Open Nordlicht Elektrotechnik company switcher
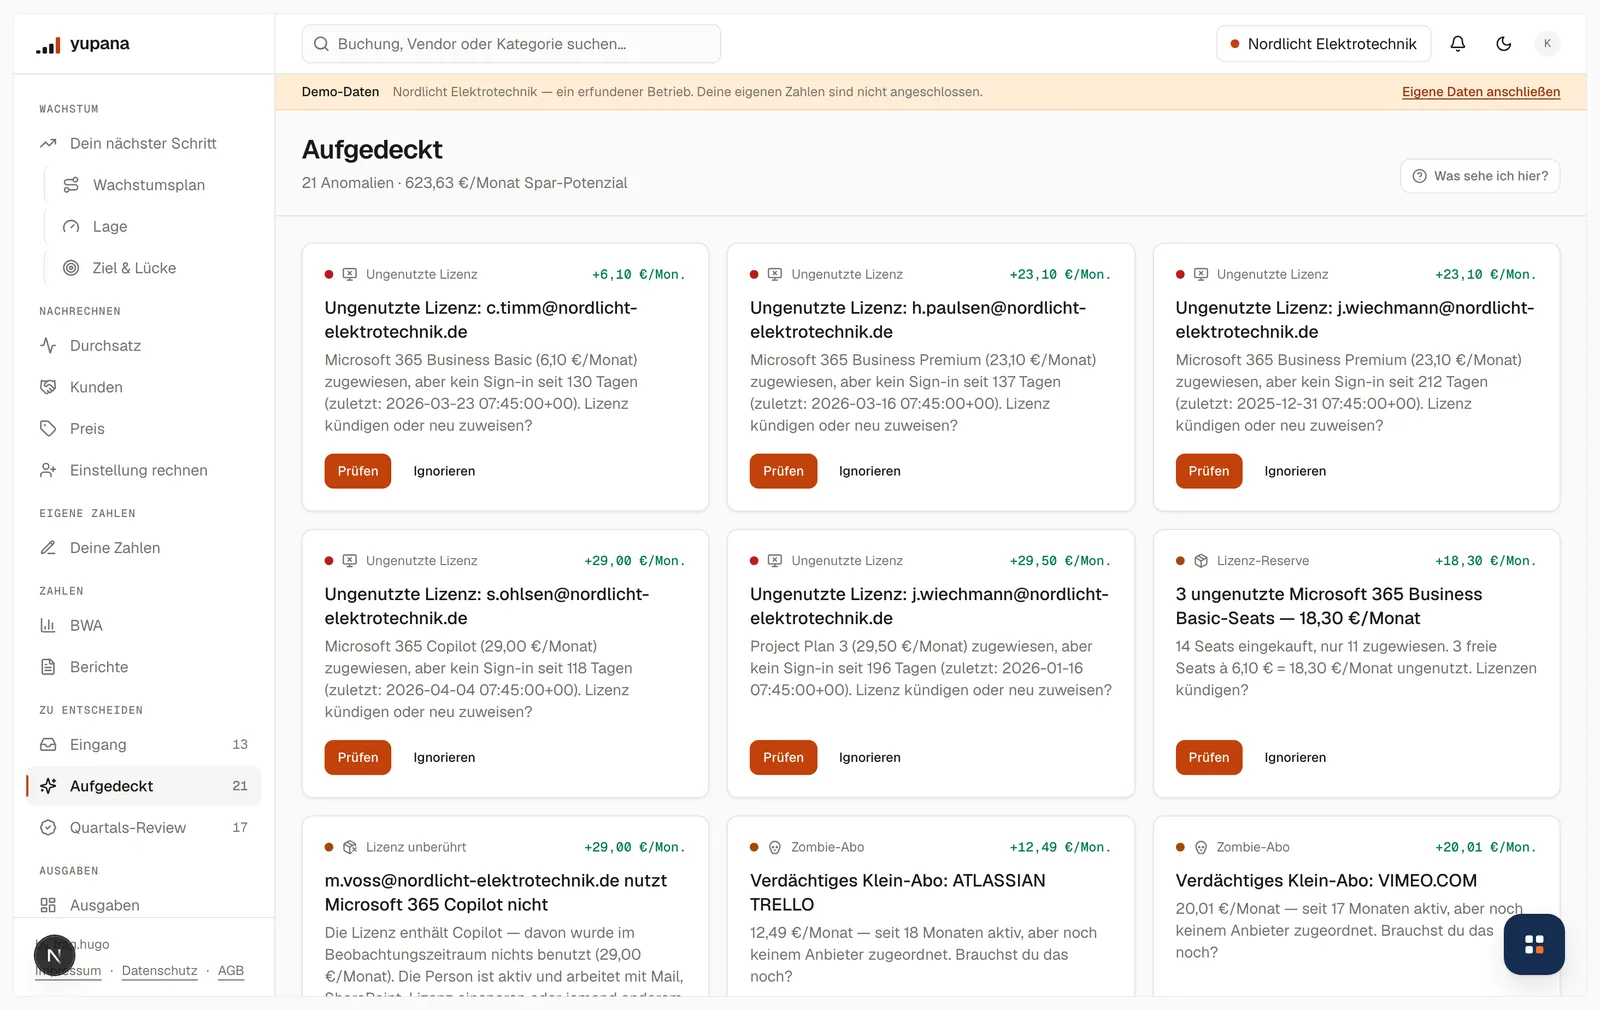This screenshot has width=1600, height=1010. pos(1323,44)
